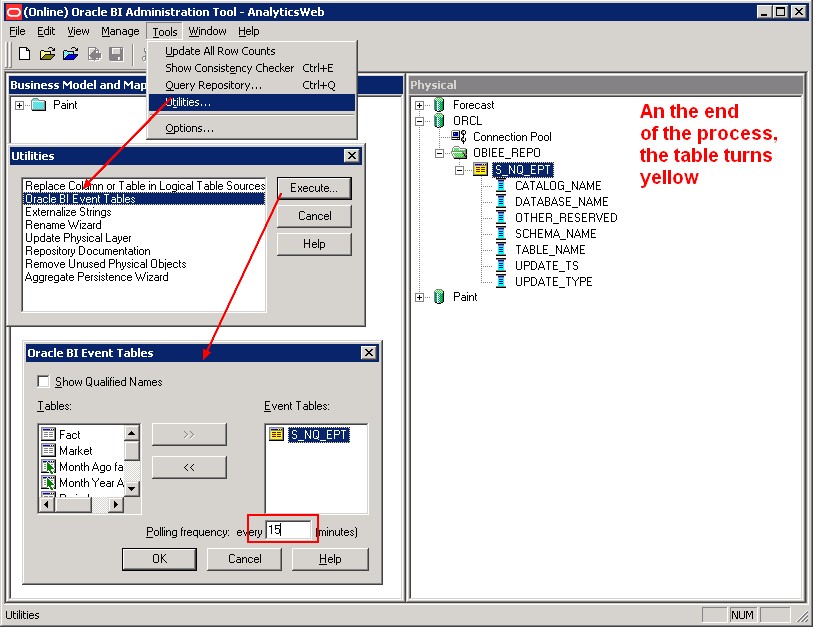Click the Execute... button in Utilities
The width and height of the screenshot is (813, 627).
pyautogui.click(x=314, y=188)
